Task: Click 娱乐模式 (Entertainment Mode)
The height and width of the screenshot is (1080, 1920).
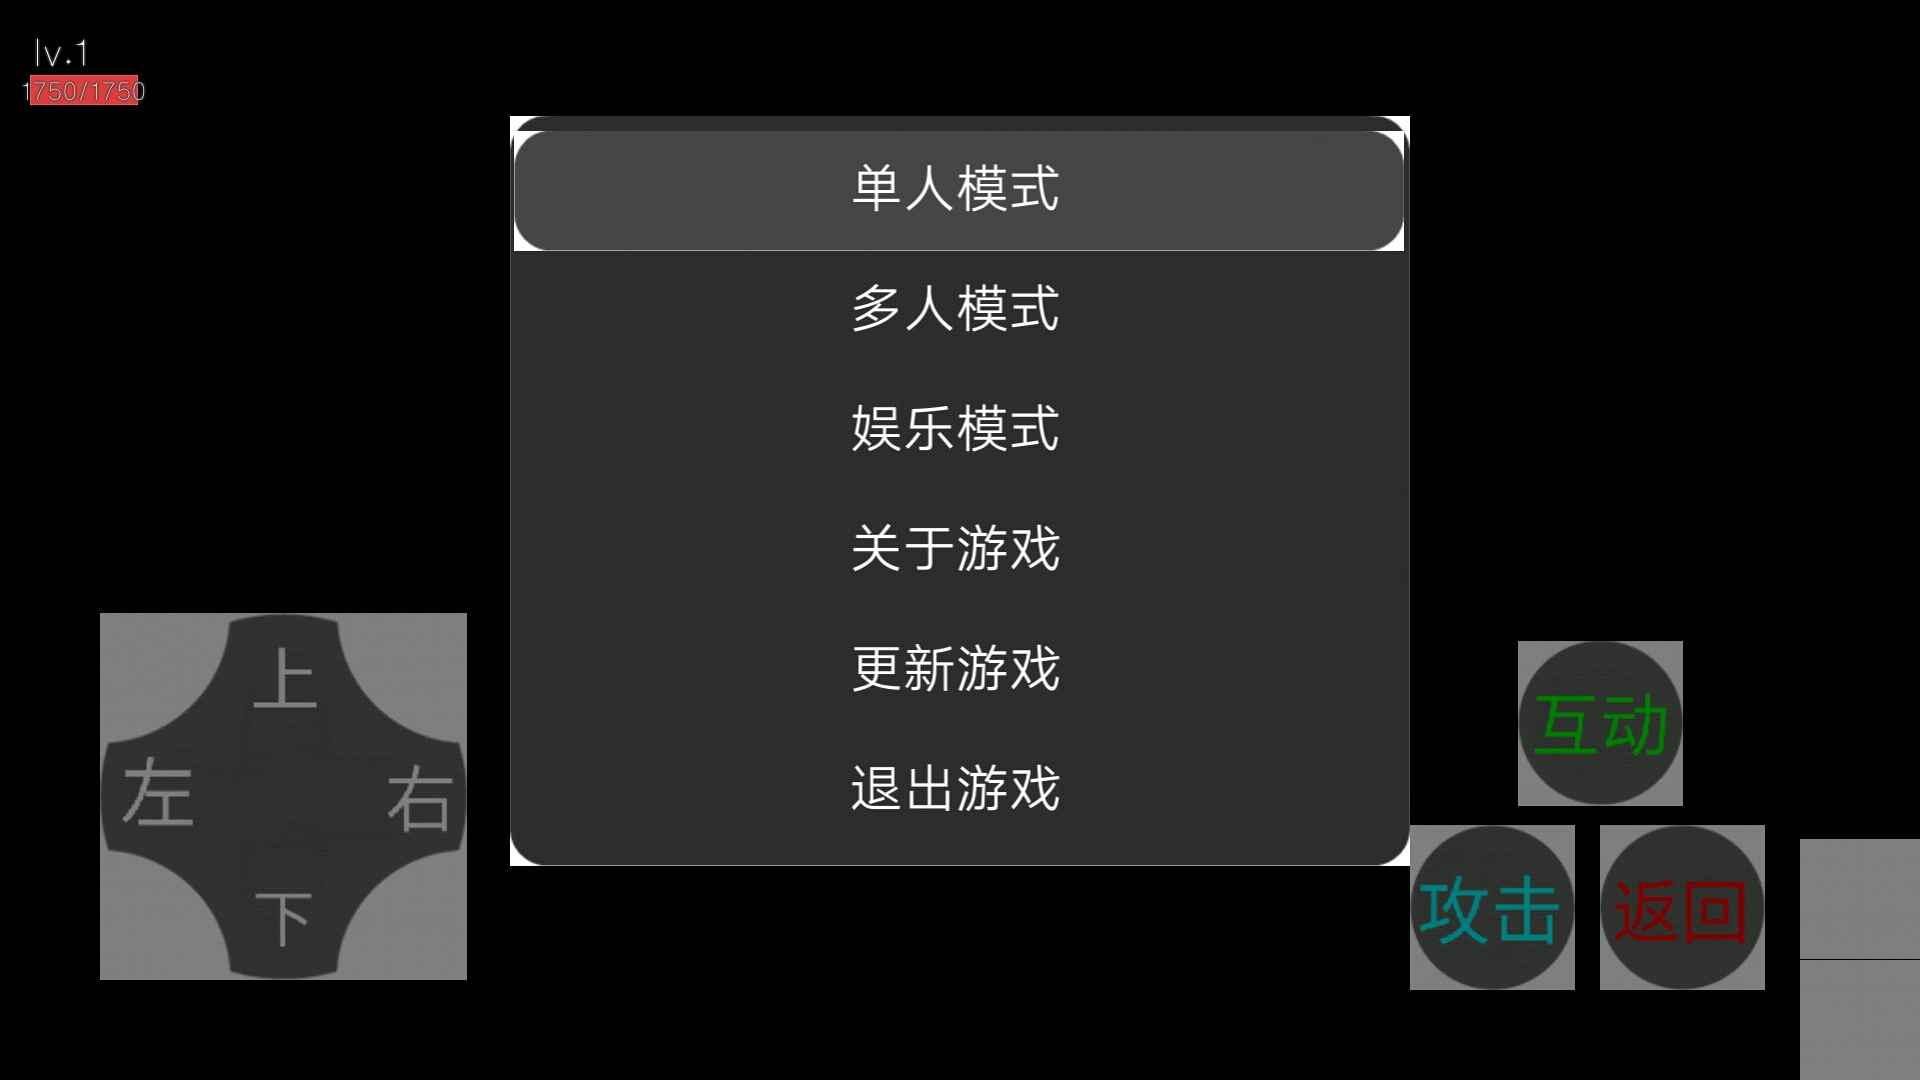Action: tap(959, 427)
